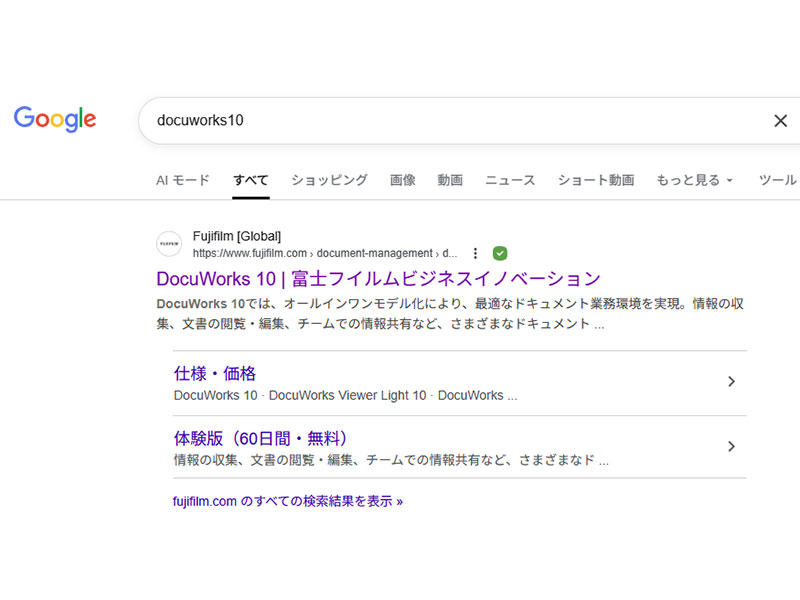Click the Fujifilm site favicon
This screenshot has width=800, height=600.
(x=169, y=244)
